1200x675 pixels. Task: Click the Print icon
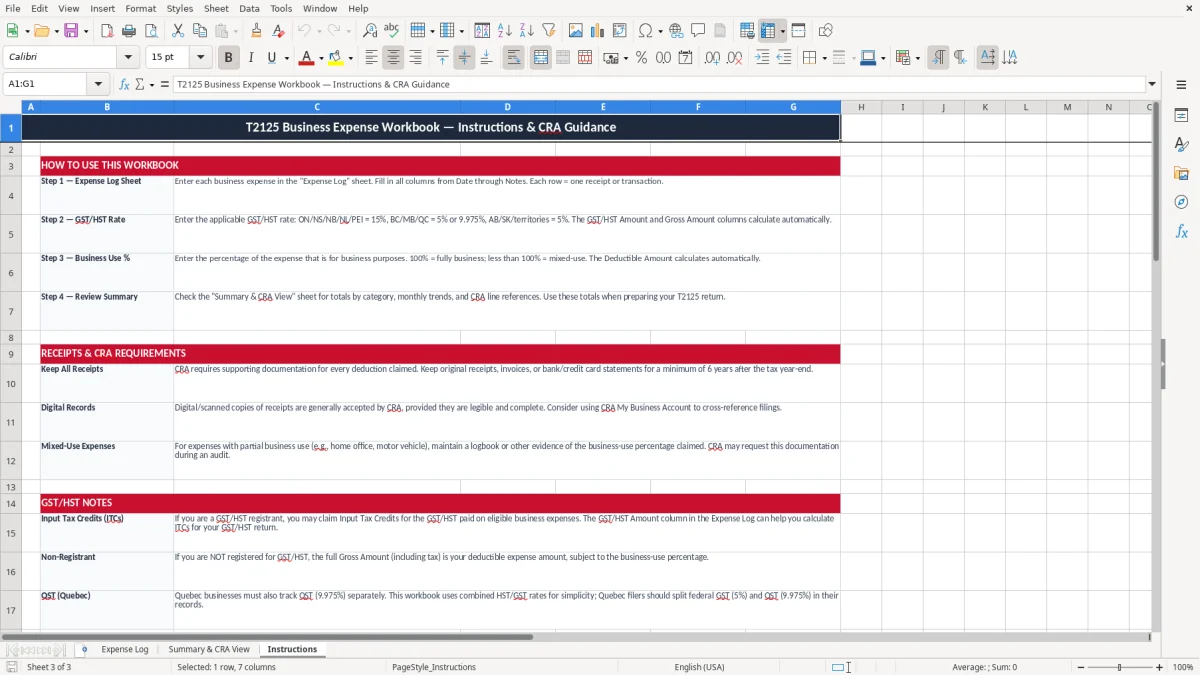click(x=129, y=31)
